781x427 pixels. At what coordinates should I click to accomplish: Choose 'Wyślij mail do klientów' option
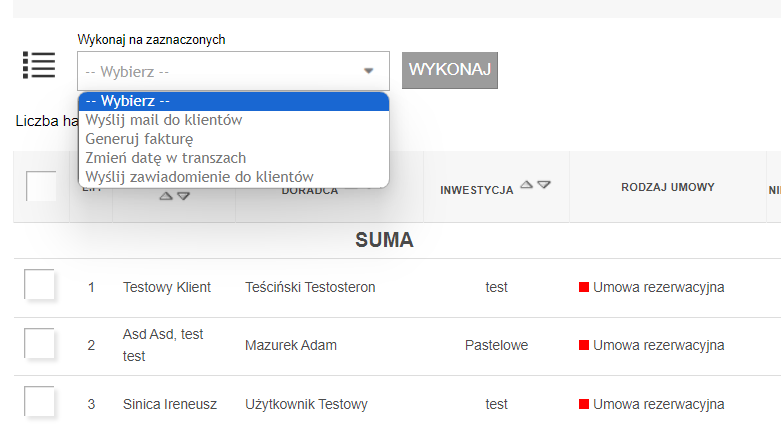coord(234,120)
